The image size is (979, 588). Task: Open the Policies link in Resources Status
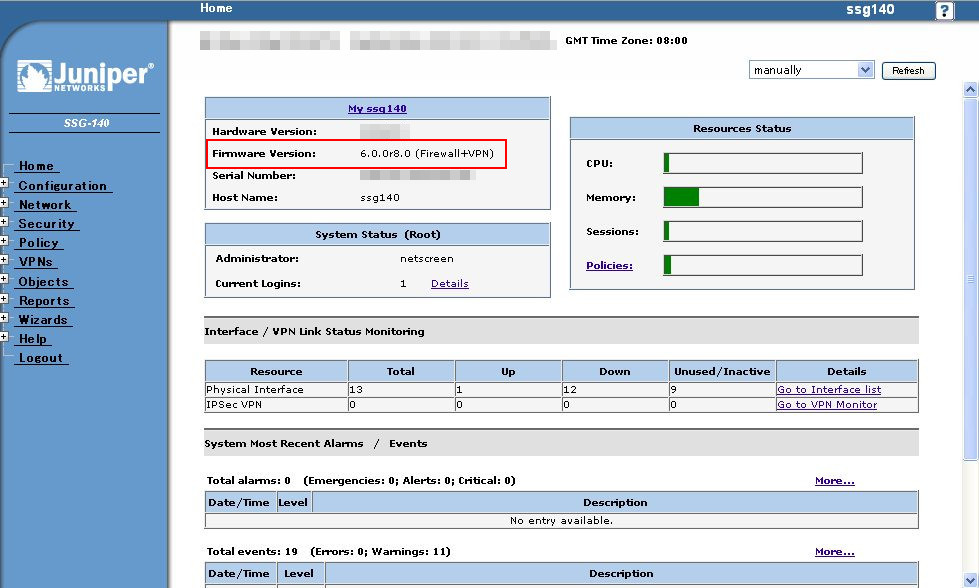pos(609,265)
